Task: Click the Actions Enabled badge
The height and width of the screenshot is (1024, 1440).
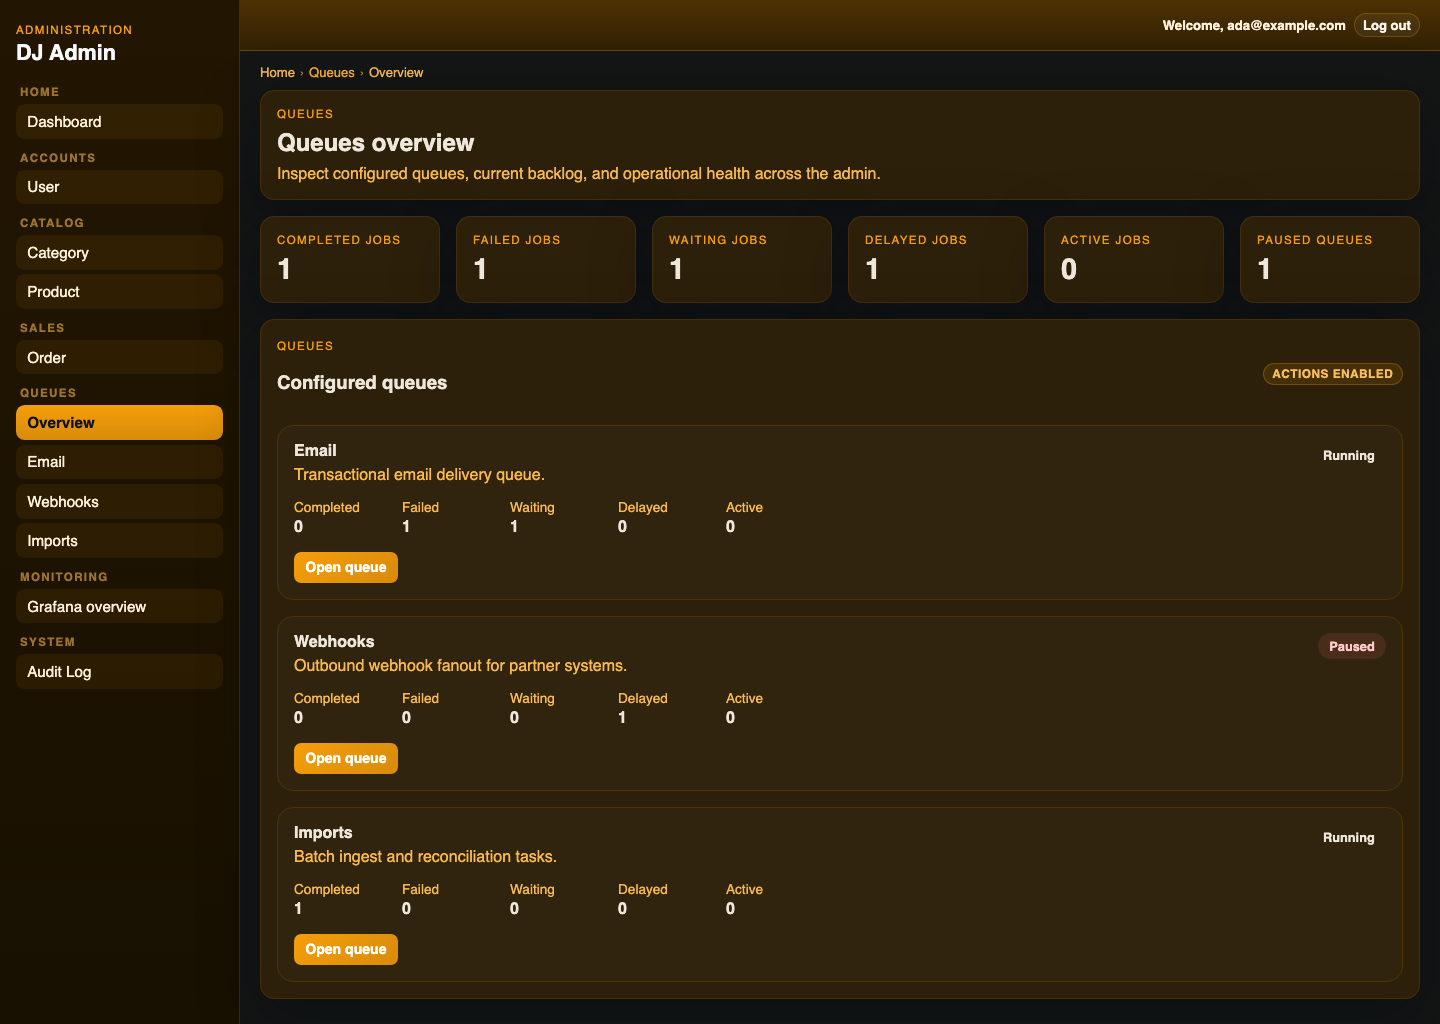Action: coord(1332,373)
